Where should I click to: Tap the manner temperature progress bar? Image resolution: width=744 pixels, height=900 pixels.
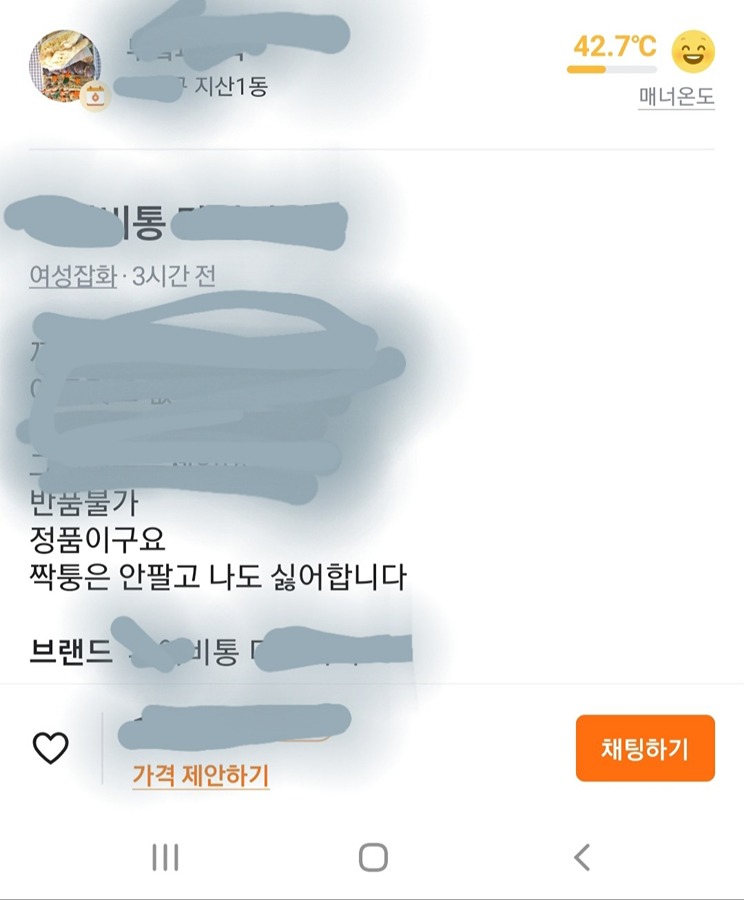[x=612, y=70]
